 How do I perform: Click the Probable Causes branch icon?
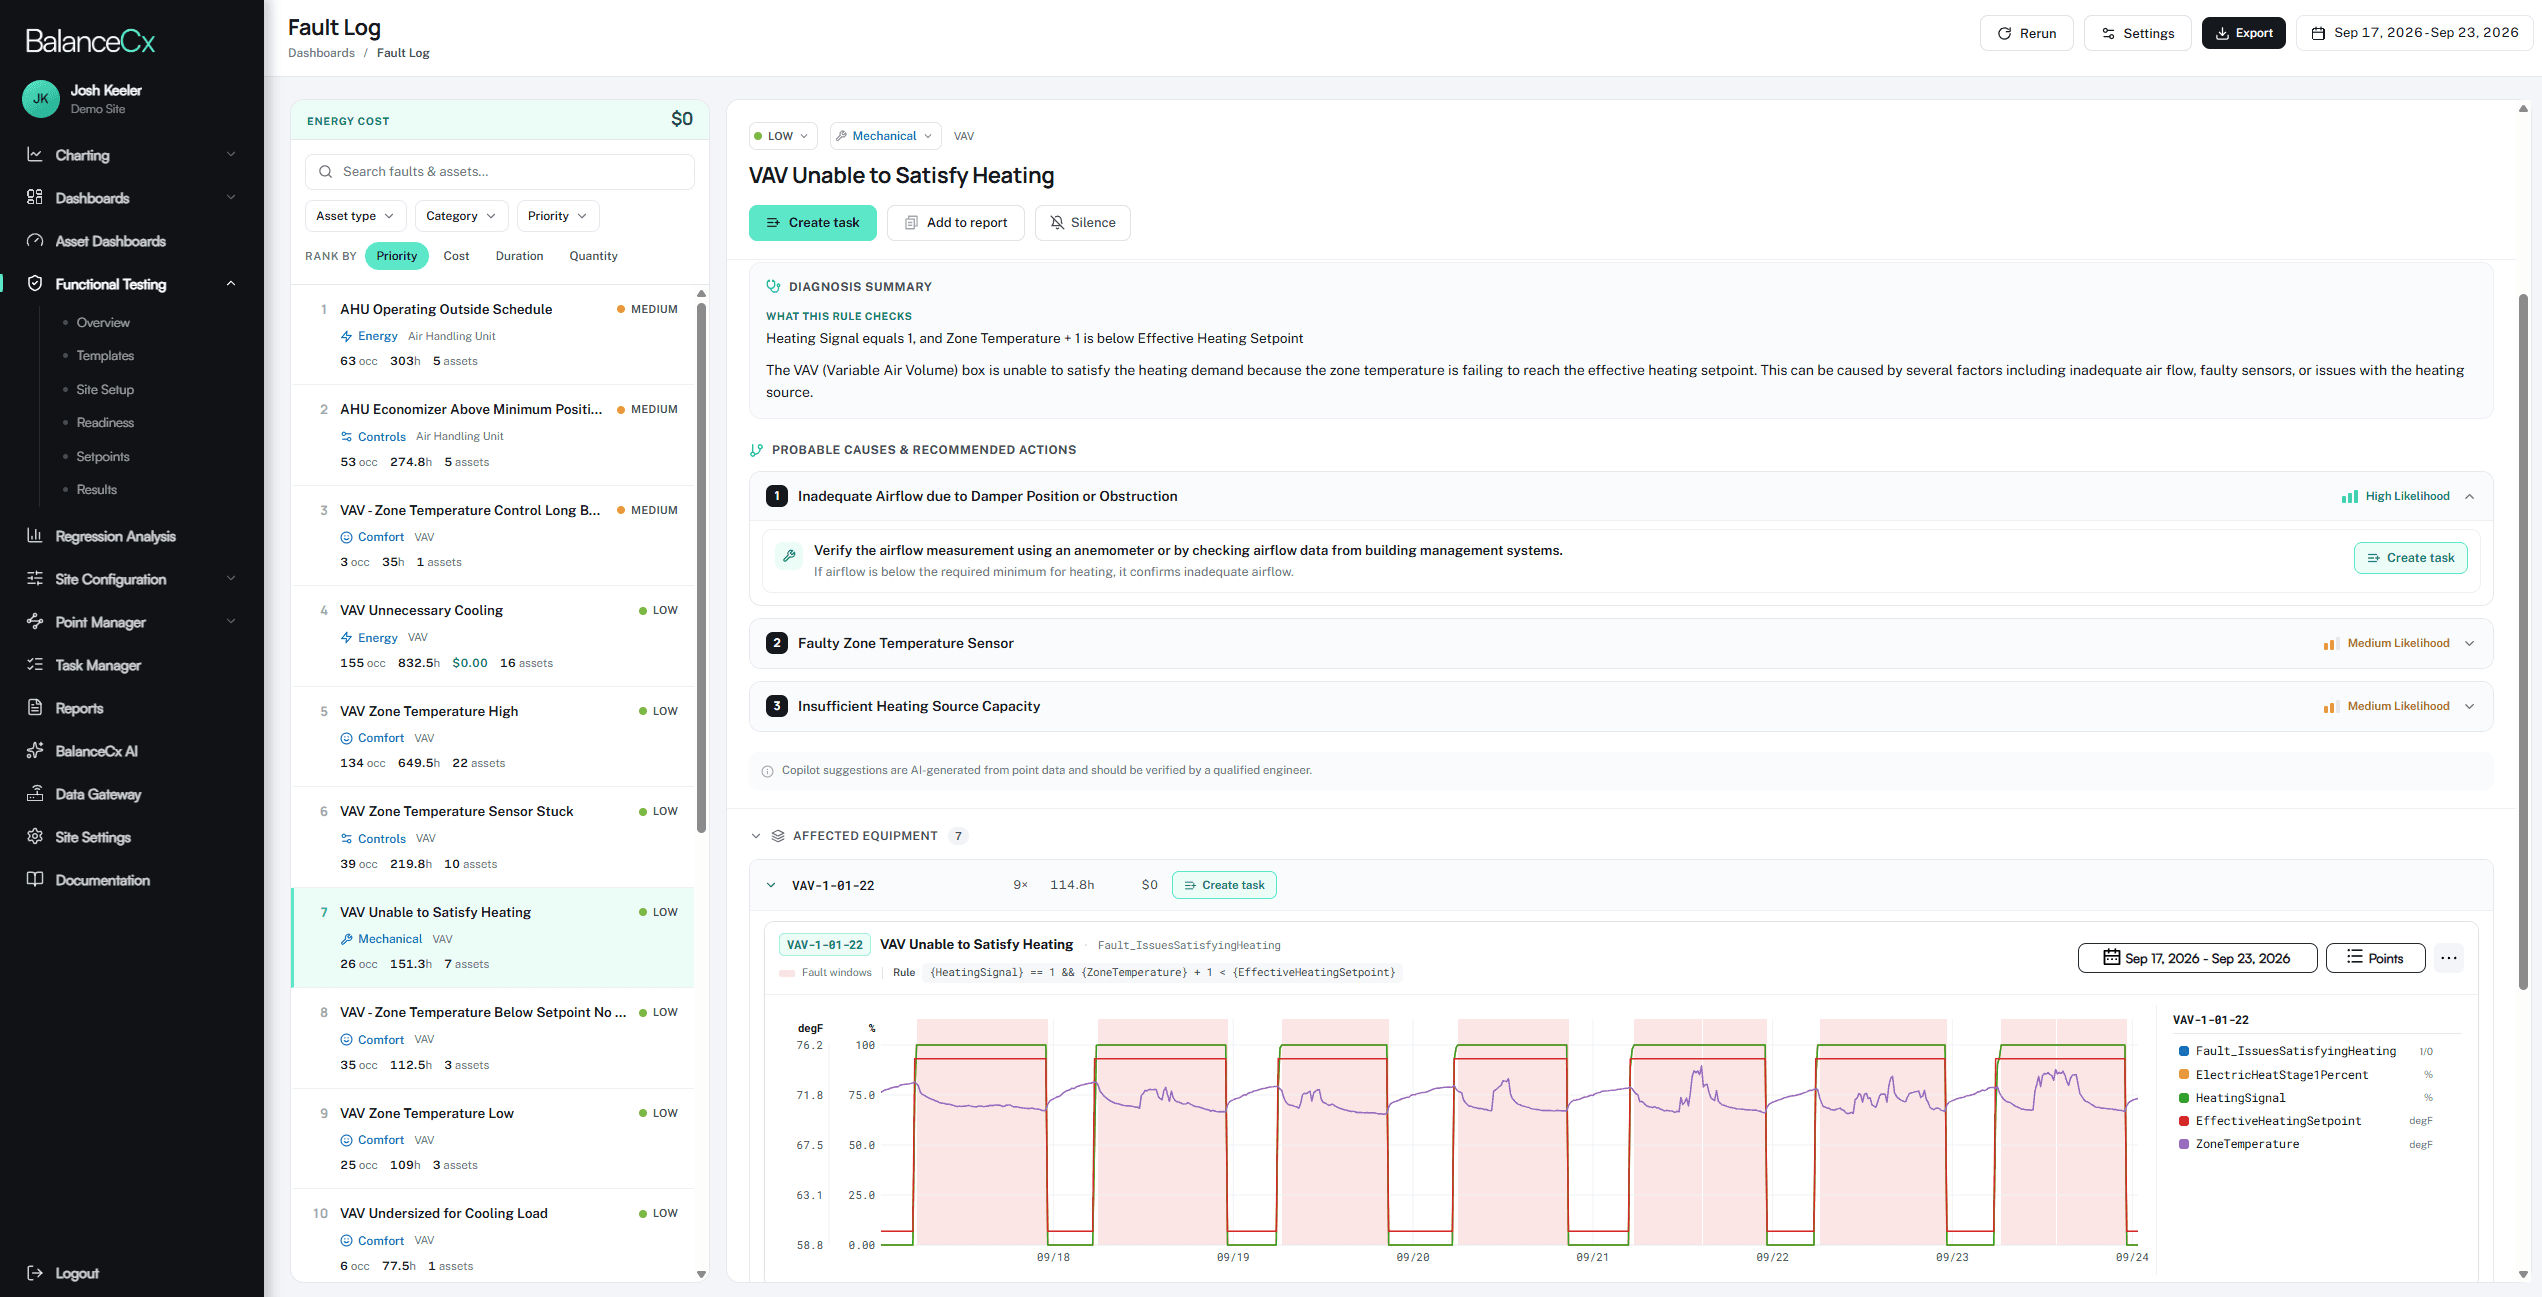pyautogui.click(x=757, y=450)
